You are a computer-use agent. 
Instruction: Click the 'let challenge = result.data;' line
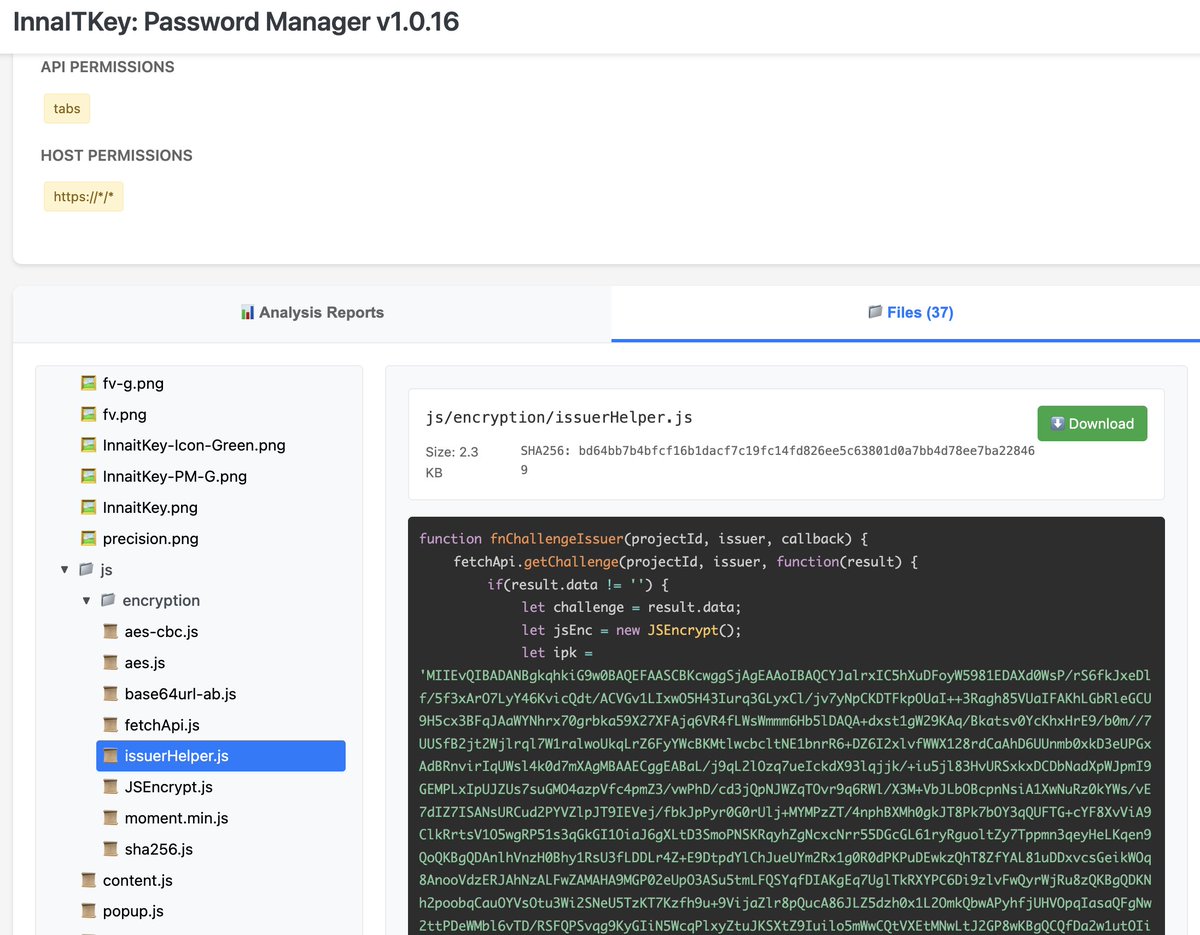click(631, 607)
